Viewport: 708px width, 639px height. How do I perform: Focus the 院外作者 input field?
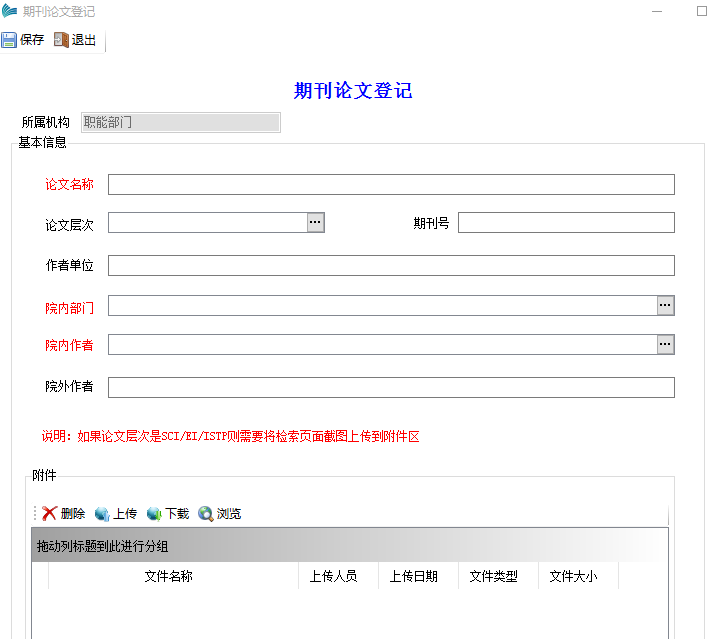coord(391,387)
